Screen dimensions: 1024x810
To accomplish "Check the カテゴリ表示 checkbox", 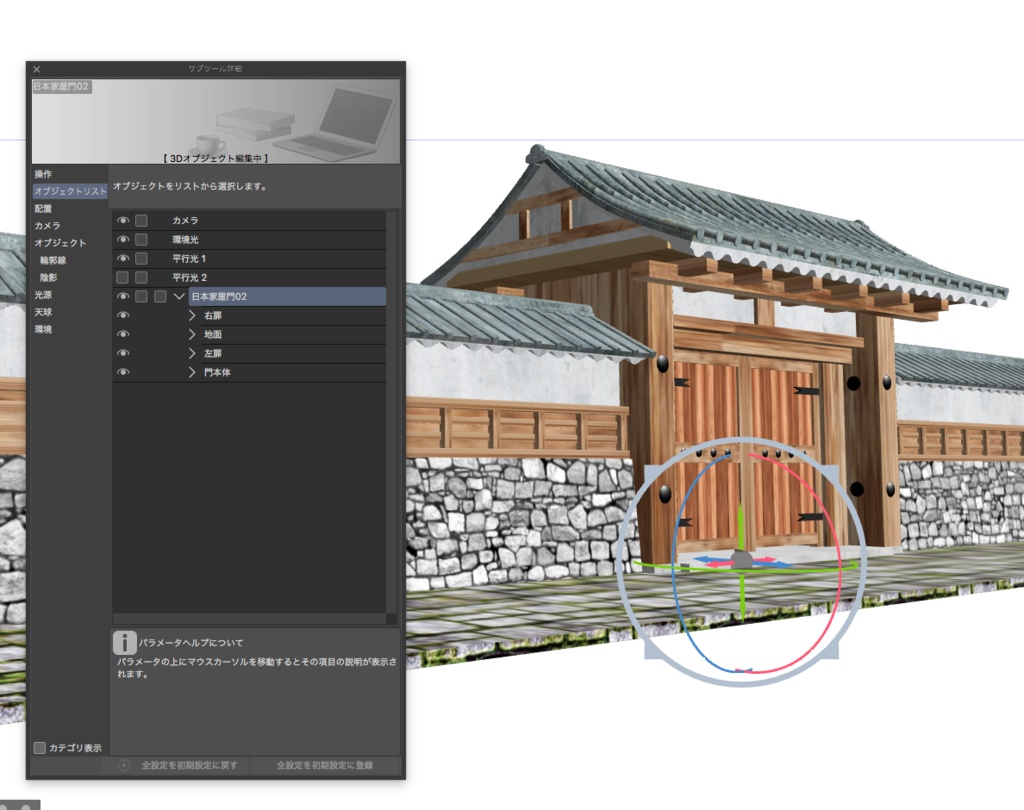I will (40, 746).
